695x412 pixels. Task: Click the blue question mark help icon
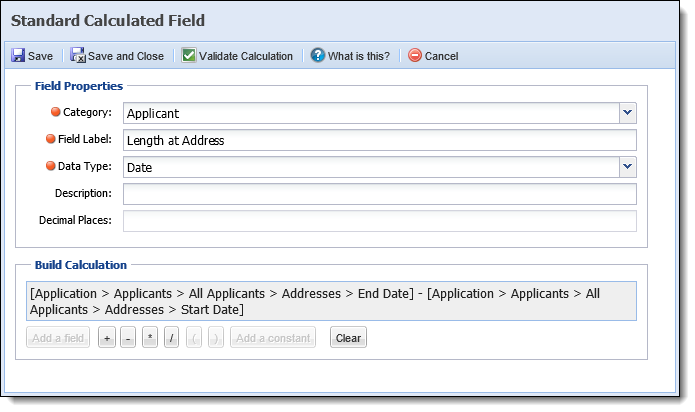tap(317, 55)
